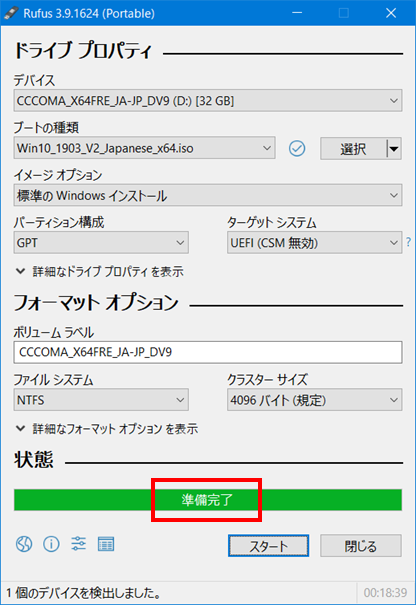Open the デバイス dropdown list
Screen dimensions: 416x605
click(208, 101)
